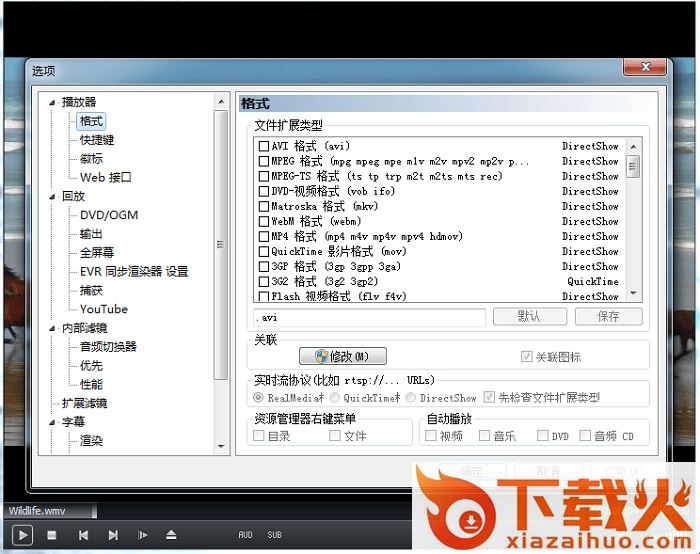
Task: Click the 保存 button
Action: click(x=608, y=316)
